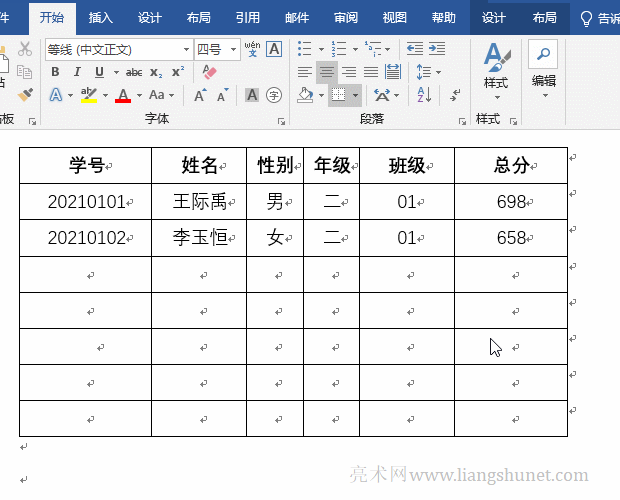Screen dimensions: 620x500
Task: Clear all formatting eraser icon
Action: tap(209, 72)
